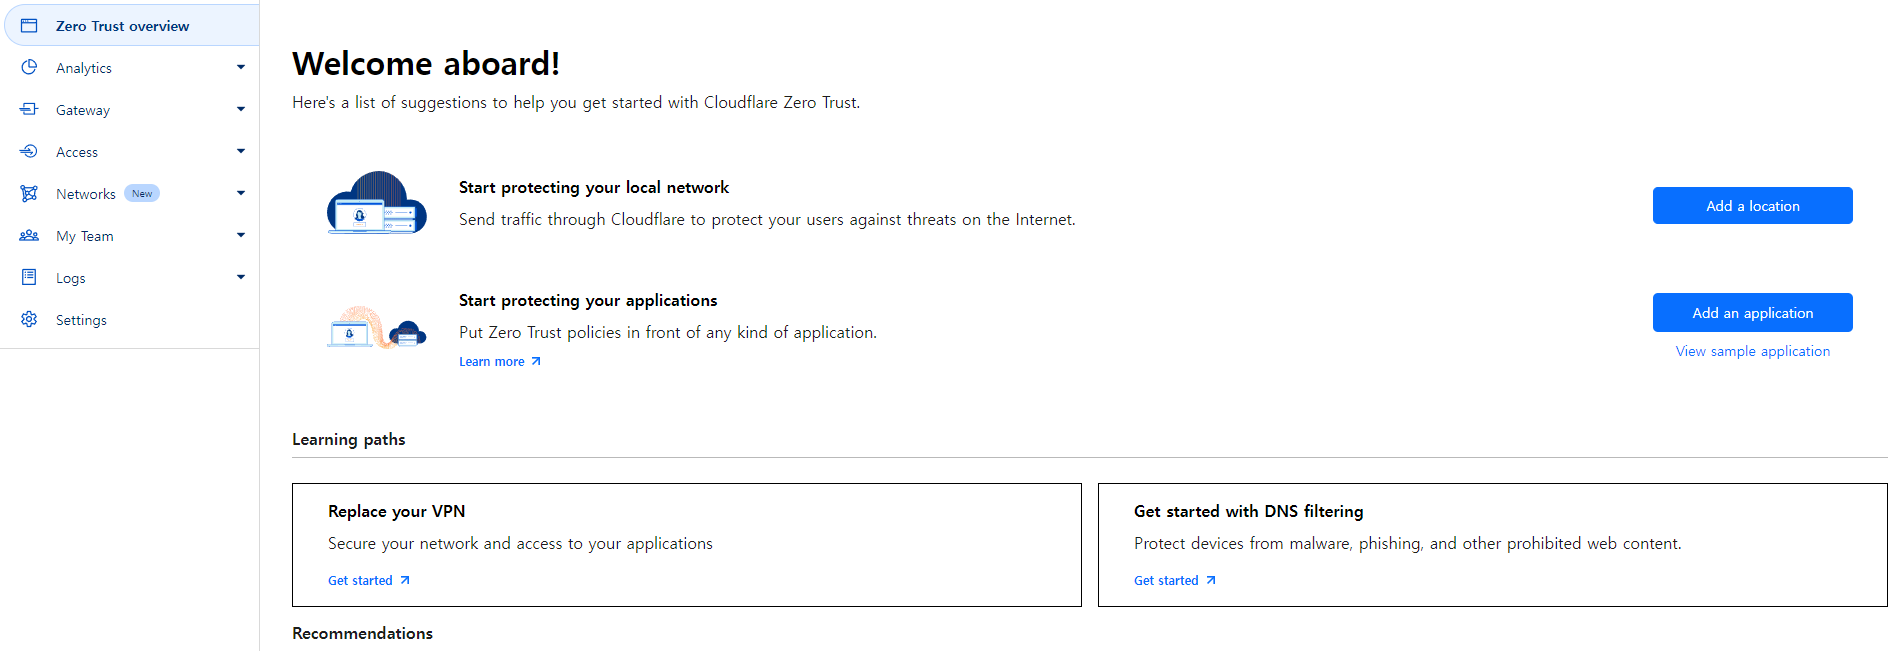Click arrow icon in Replace your VPN card
Viewport: 1894px width, 651px height.
coord(405,580)
